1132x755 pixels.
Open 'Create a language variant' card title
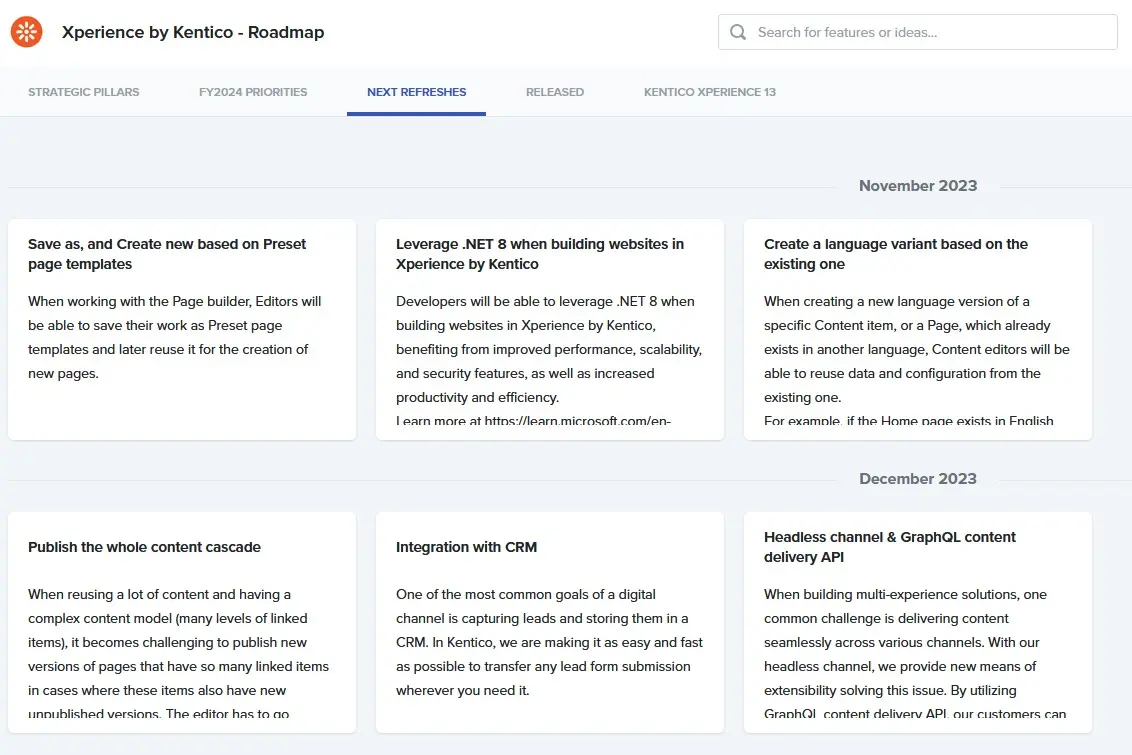click(x=896, y=254)
